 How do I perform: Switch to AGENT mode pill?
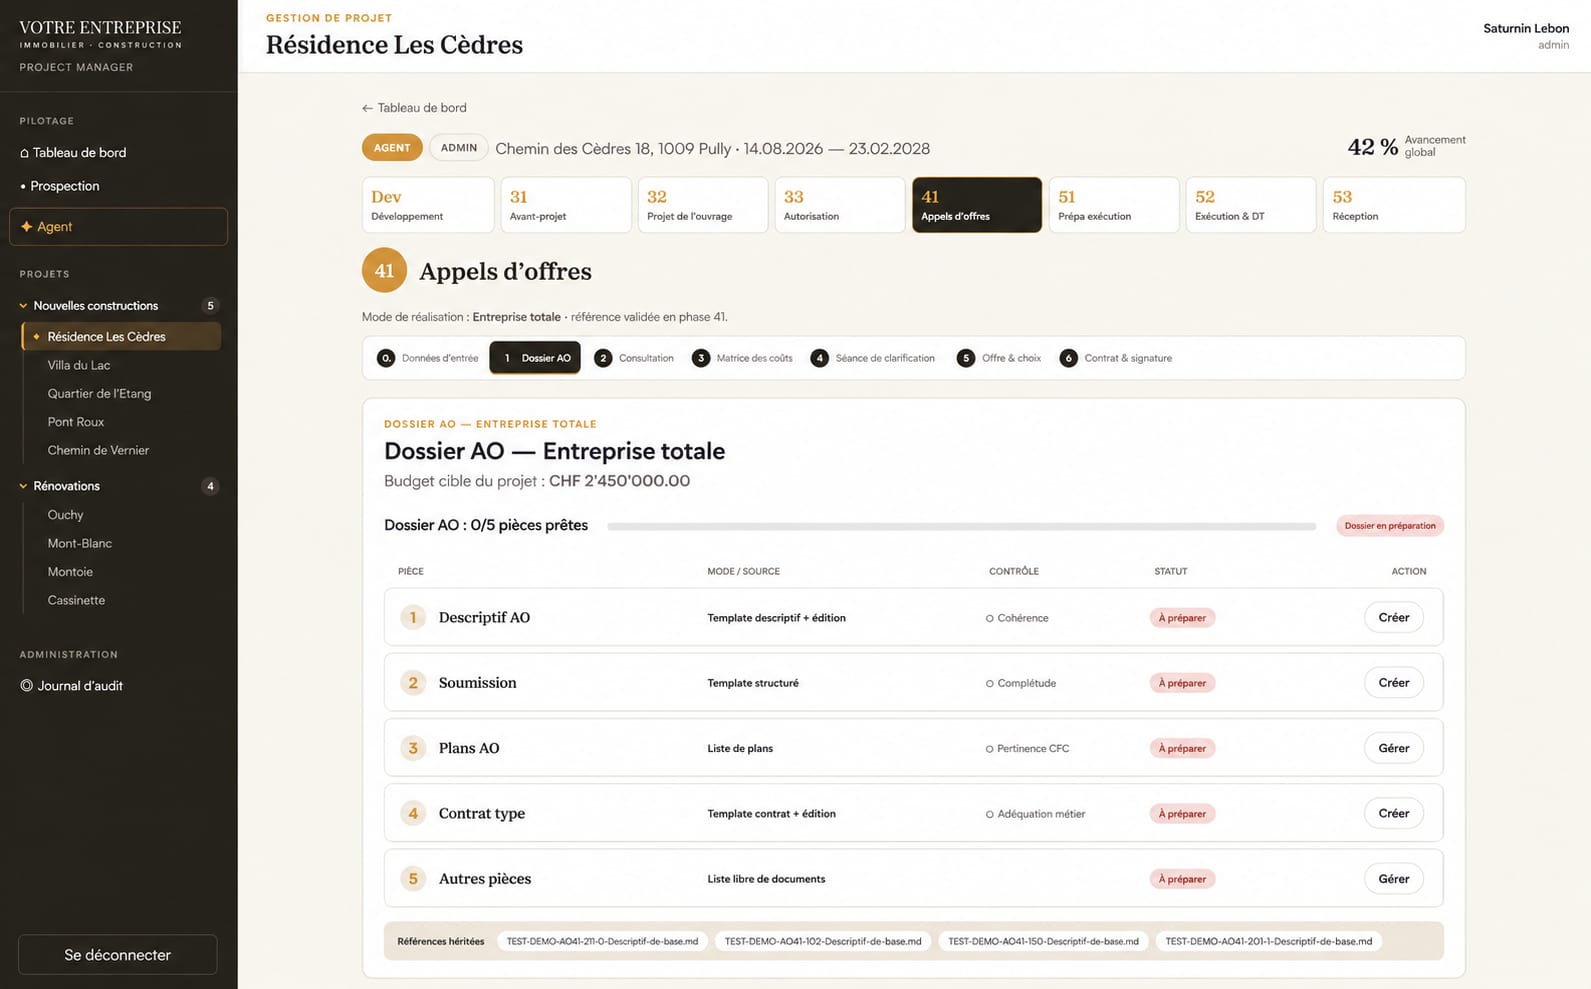[392, 148]
